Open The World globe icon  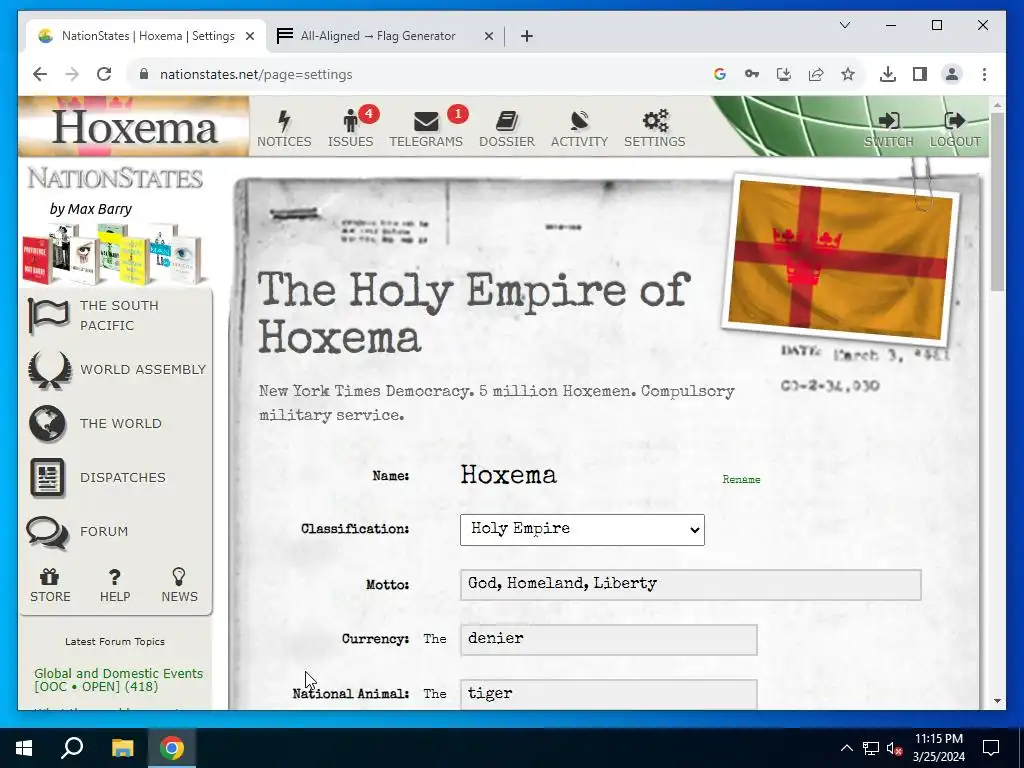(x=48, y=424)
